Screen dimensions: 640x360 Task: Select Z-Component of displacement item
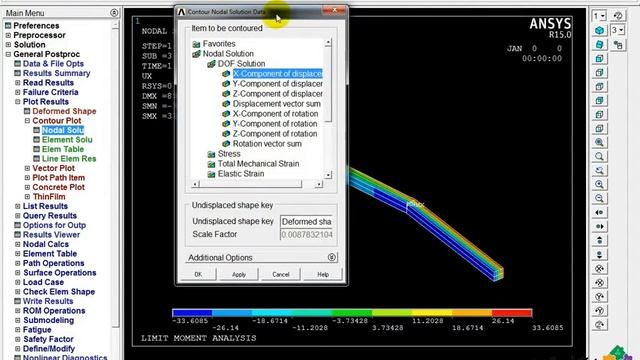coord(278,94)
